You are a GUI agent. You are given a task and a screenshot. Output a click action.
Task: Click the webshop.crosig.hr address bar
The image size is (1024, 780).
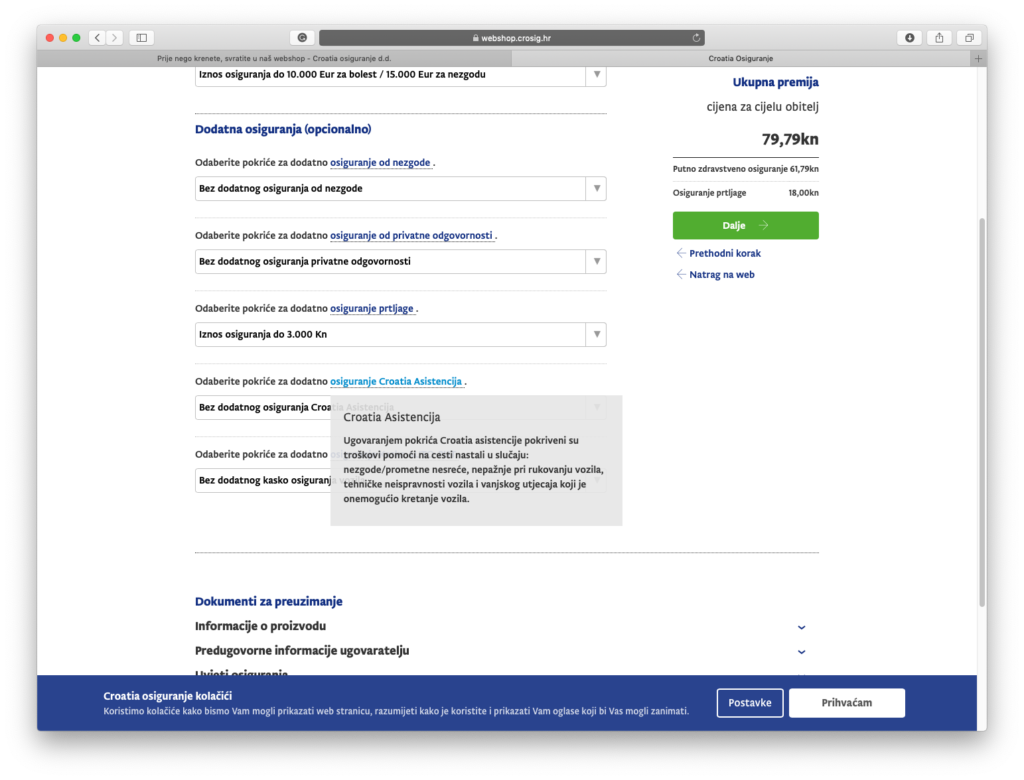(x=511, y=38)
